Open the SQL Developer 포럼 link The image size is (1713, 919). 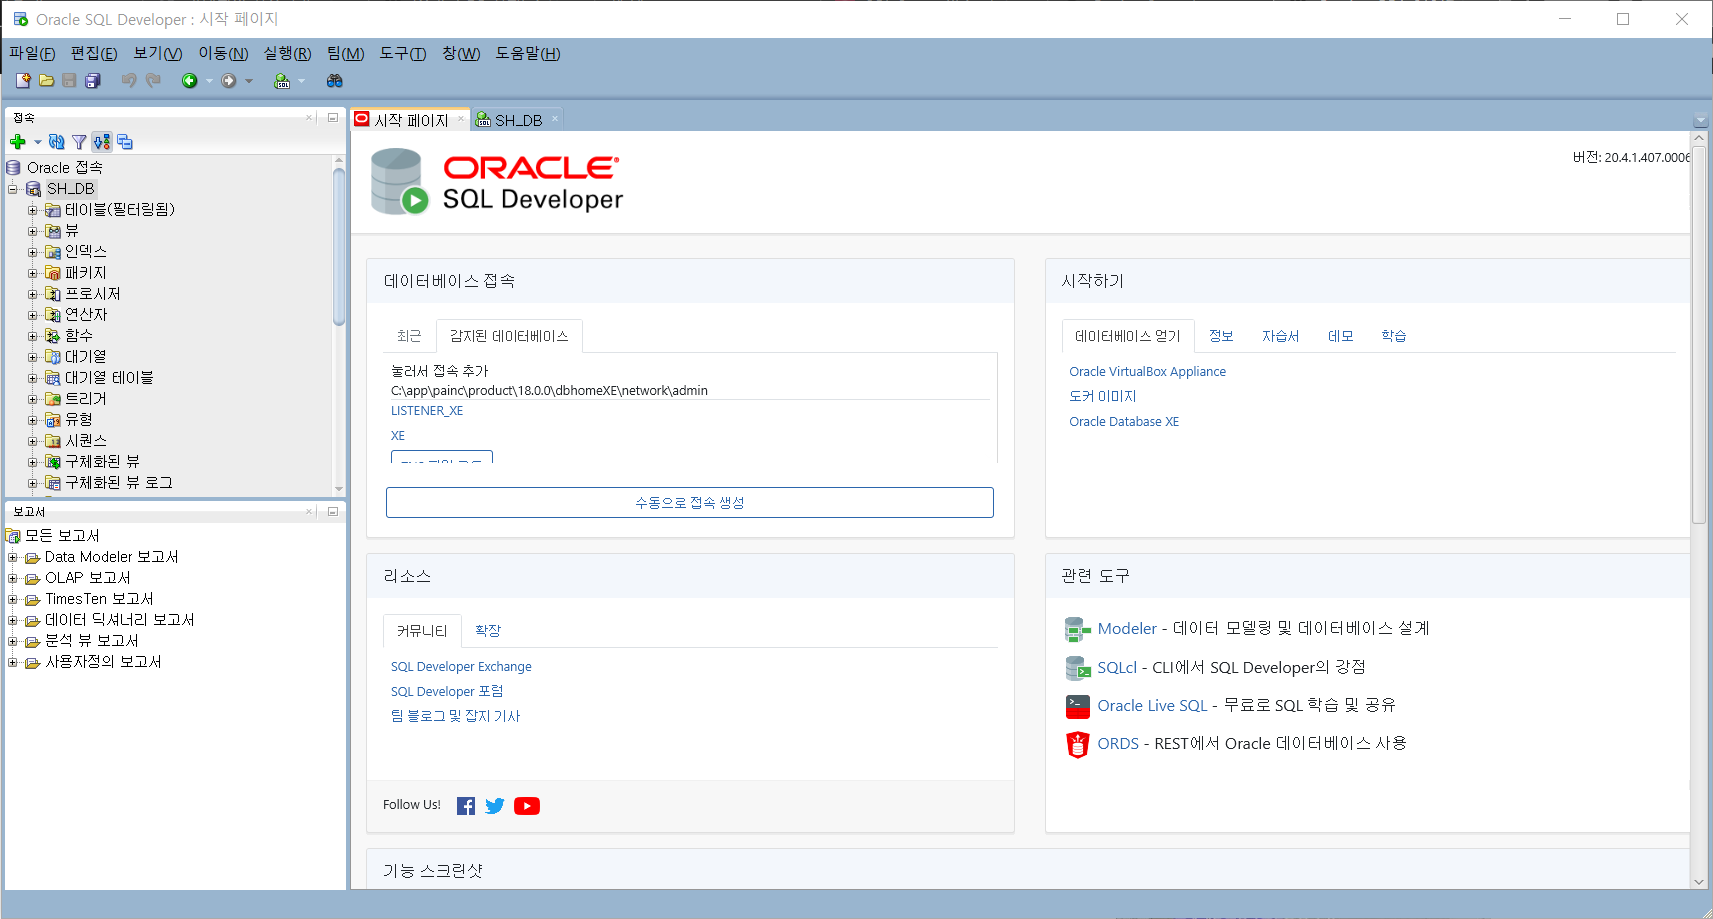pyautogui.click(x=447, y=692)
